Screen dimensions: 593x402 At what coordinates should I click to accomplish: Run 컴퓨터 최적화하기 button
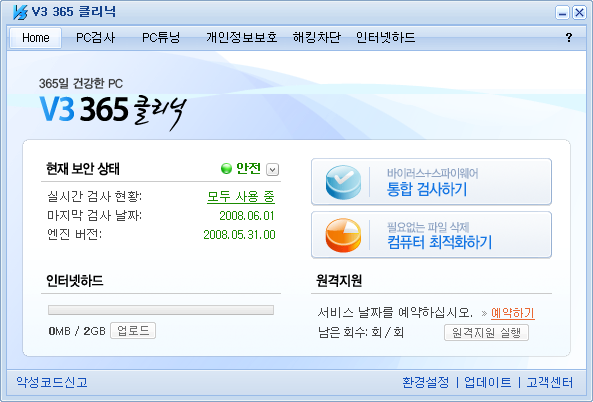click(431, 235)
